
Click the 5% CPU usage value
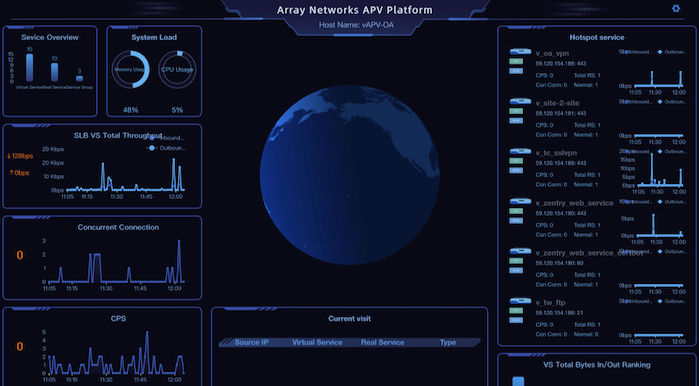(177, 110)
